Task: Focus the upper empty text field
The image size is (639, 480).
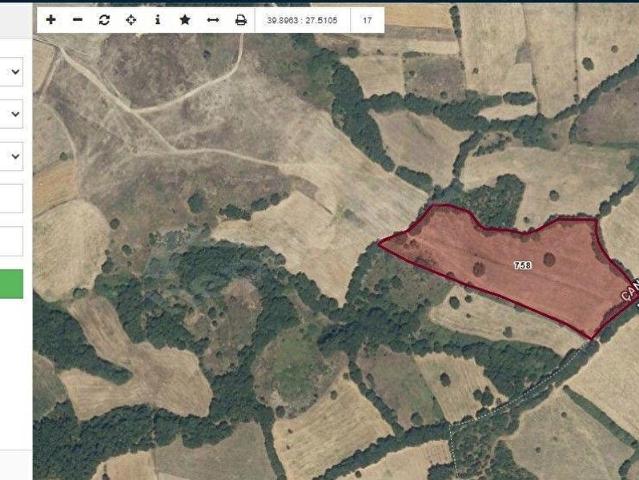Action: [11, 198]
